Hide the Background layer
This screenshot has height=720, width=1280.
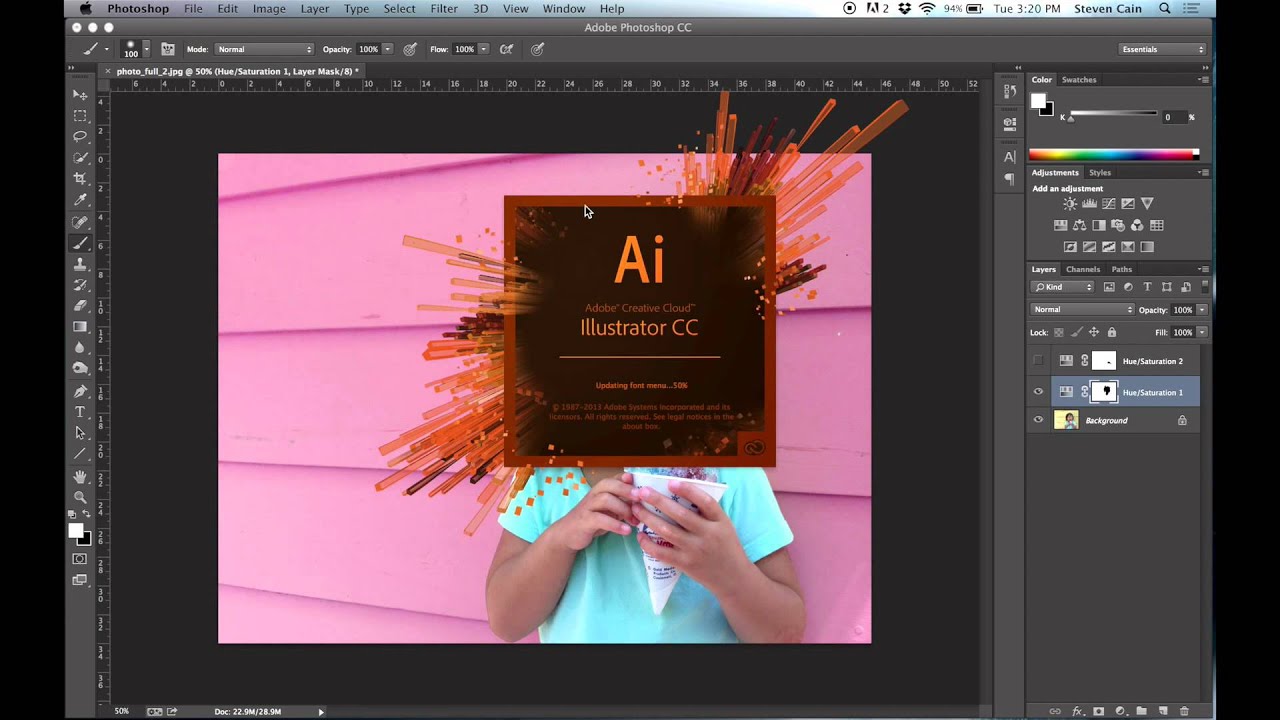tap(1038, 420)
